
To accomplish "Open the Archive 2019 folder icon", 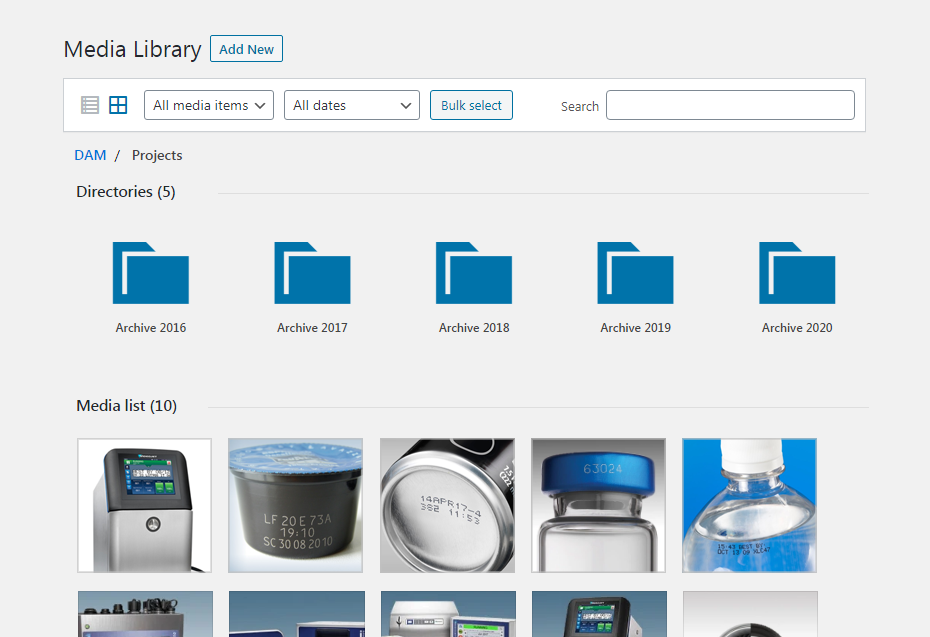I will (x=635, y=273).
